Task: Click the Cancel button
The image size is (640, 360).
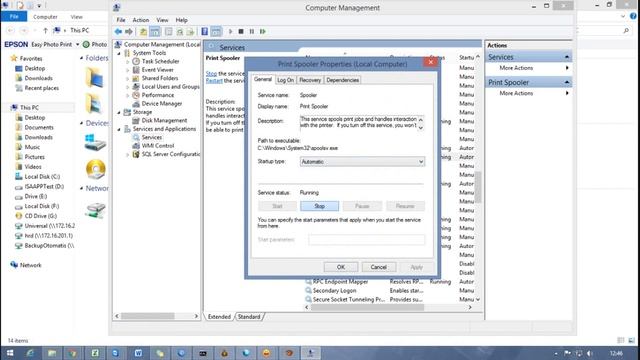Action: tap(378, 267)
